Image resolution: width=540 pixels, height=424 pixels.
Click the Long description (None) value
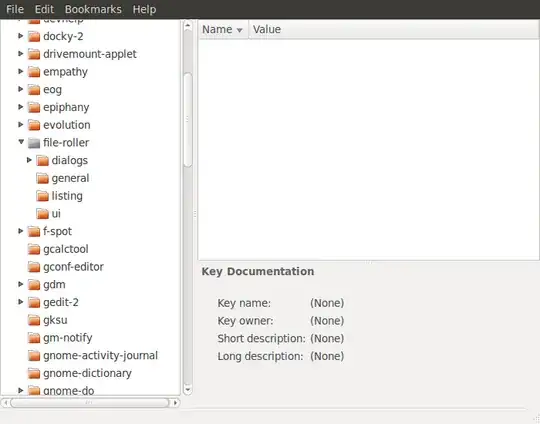327,356
